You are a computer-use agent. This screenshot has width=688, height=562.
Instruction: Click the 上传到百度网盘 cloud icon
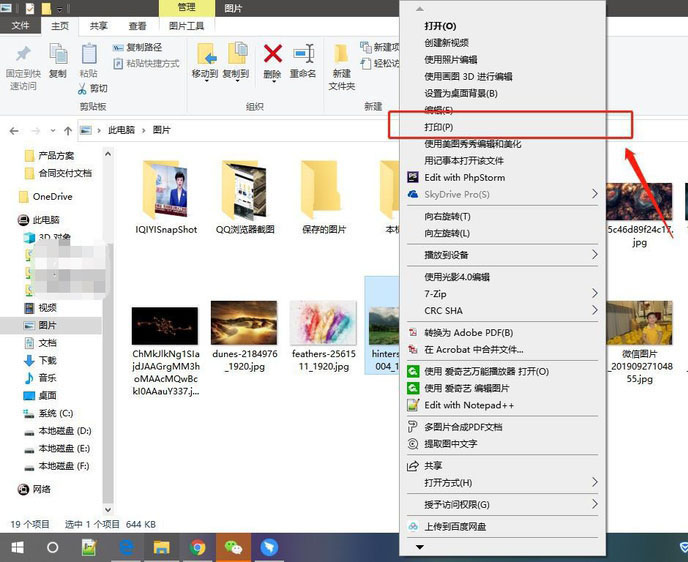click(x=413, y=526)
